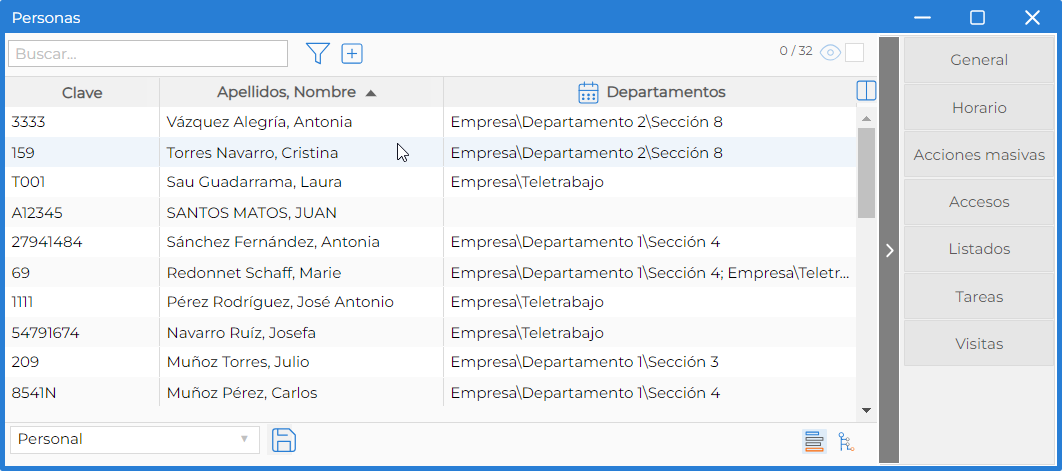The width and height of the screenshot is (1062, 471).
Task: Minimize the Personas window
Action: pyautogui.click(x=922, y=18)
